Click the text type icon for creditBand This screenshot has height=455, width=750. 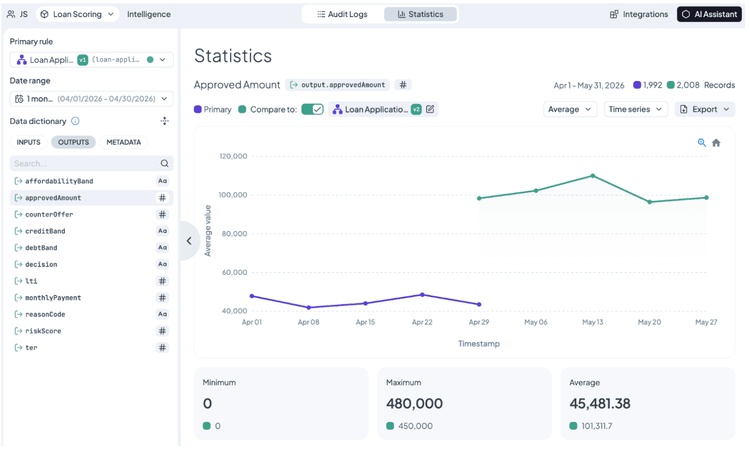[x=163, y=231]
